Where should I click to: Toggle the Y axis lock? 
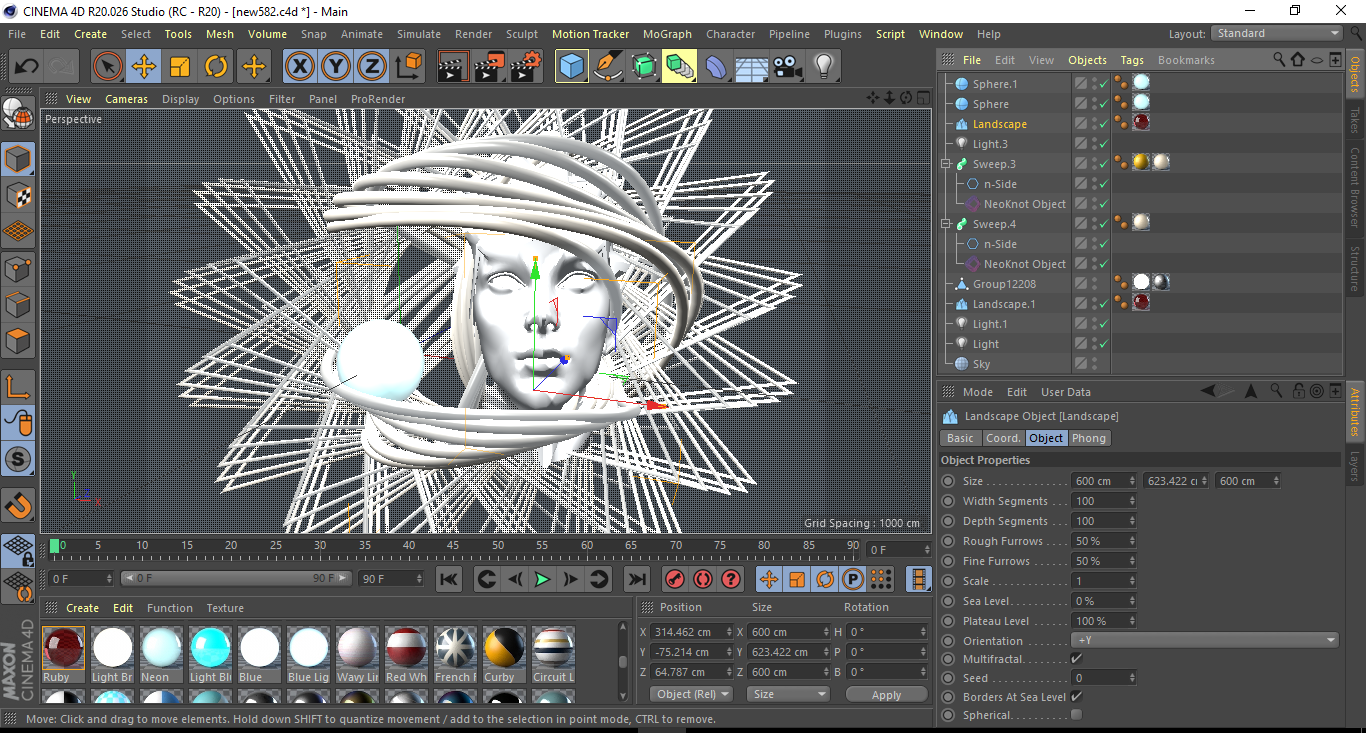336,67
